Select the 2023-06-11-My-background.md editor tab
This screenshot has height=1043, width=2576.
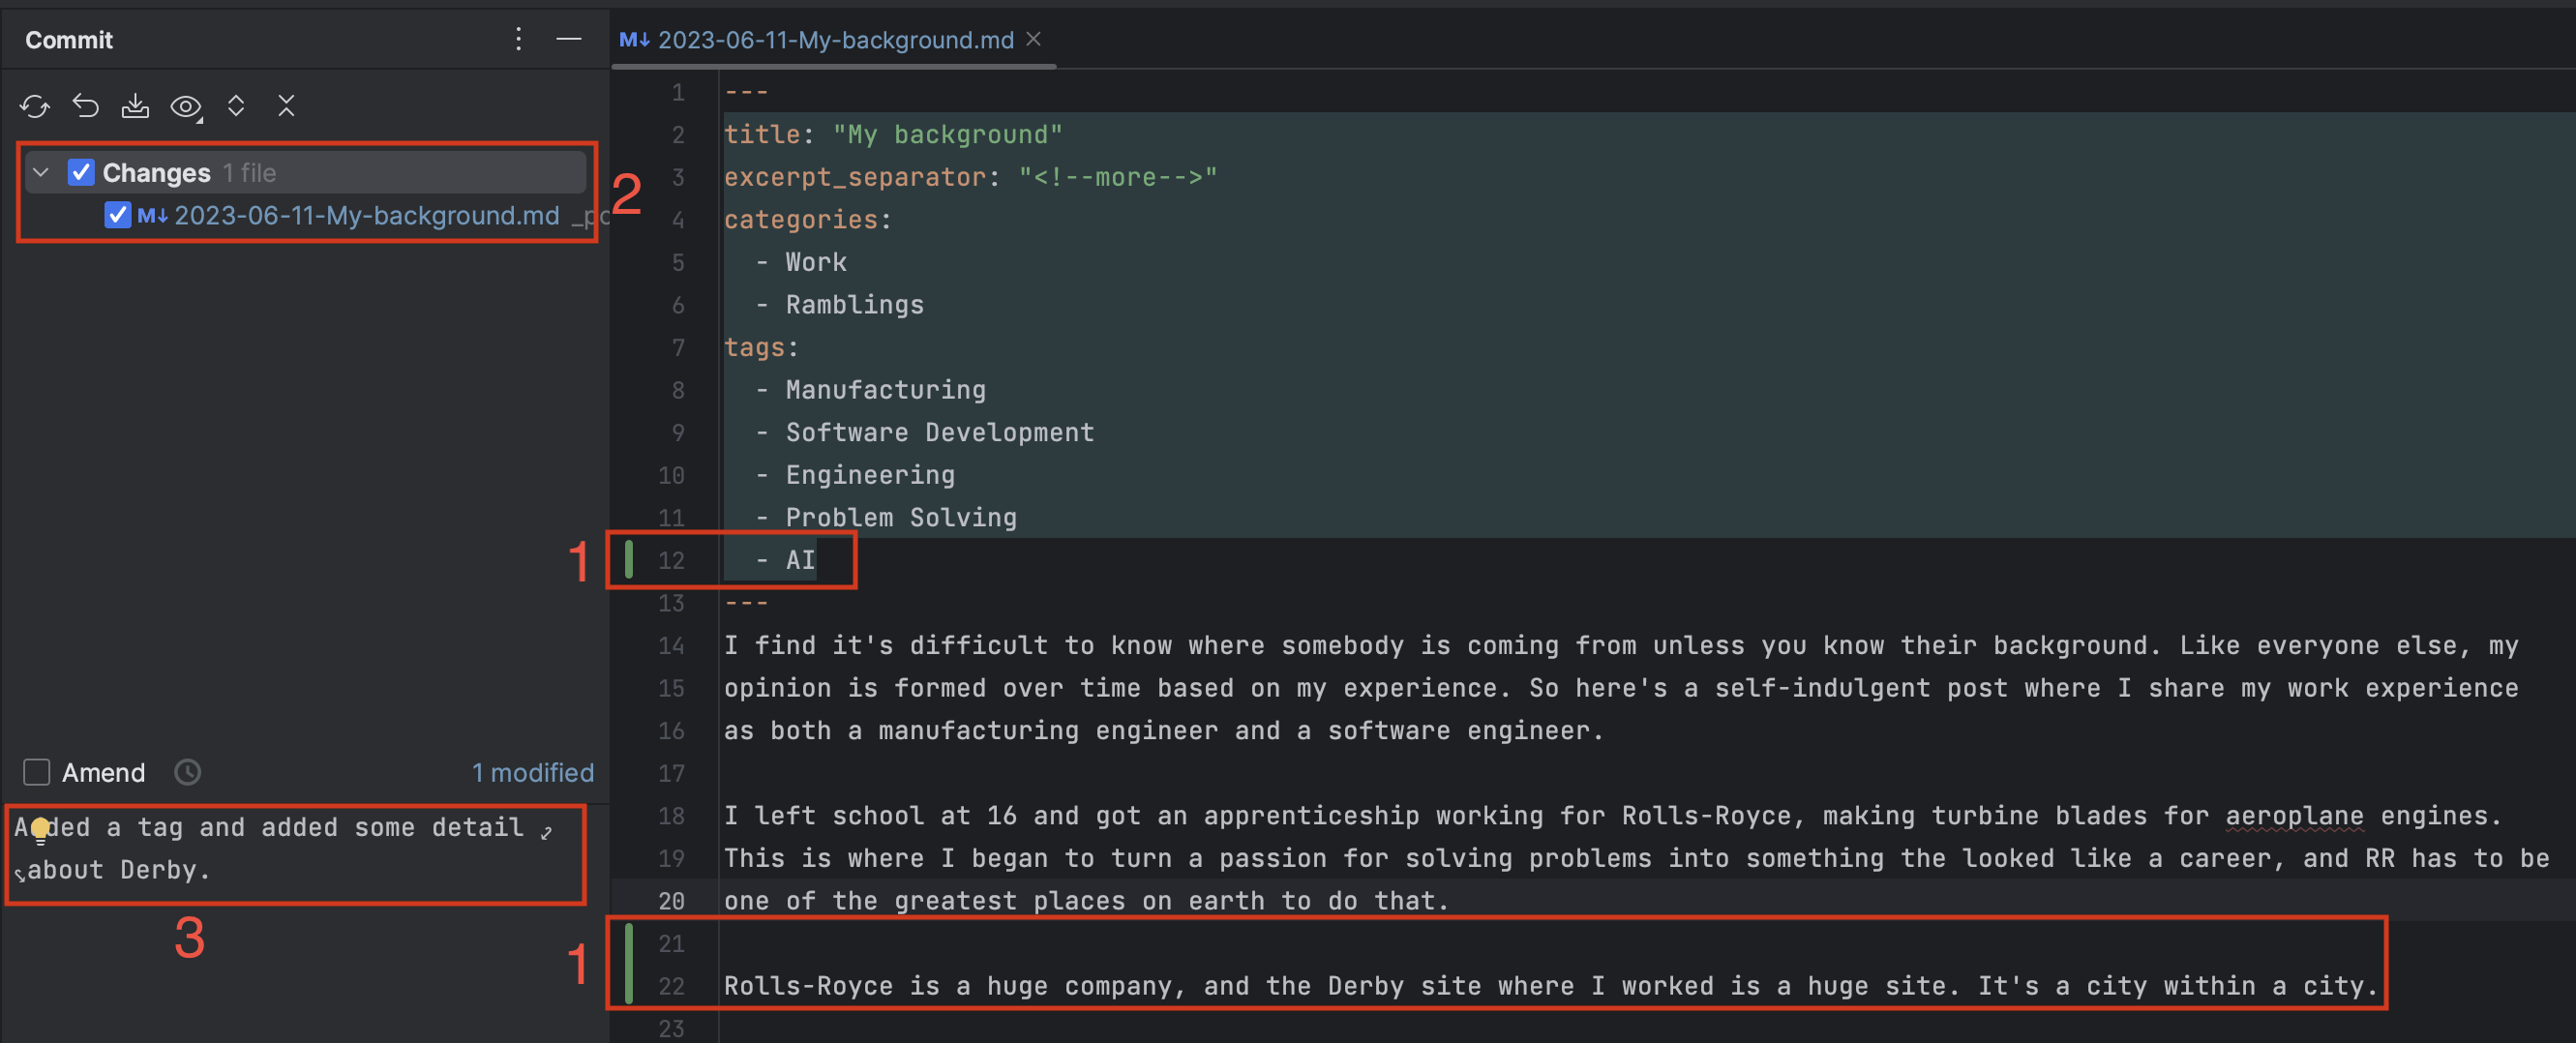pyautogui.click(x=834, y=40)
